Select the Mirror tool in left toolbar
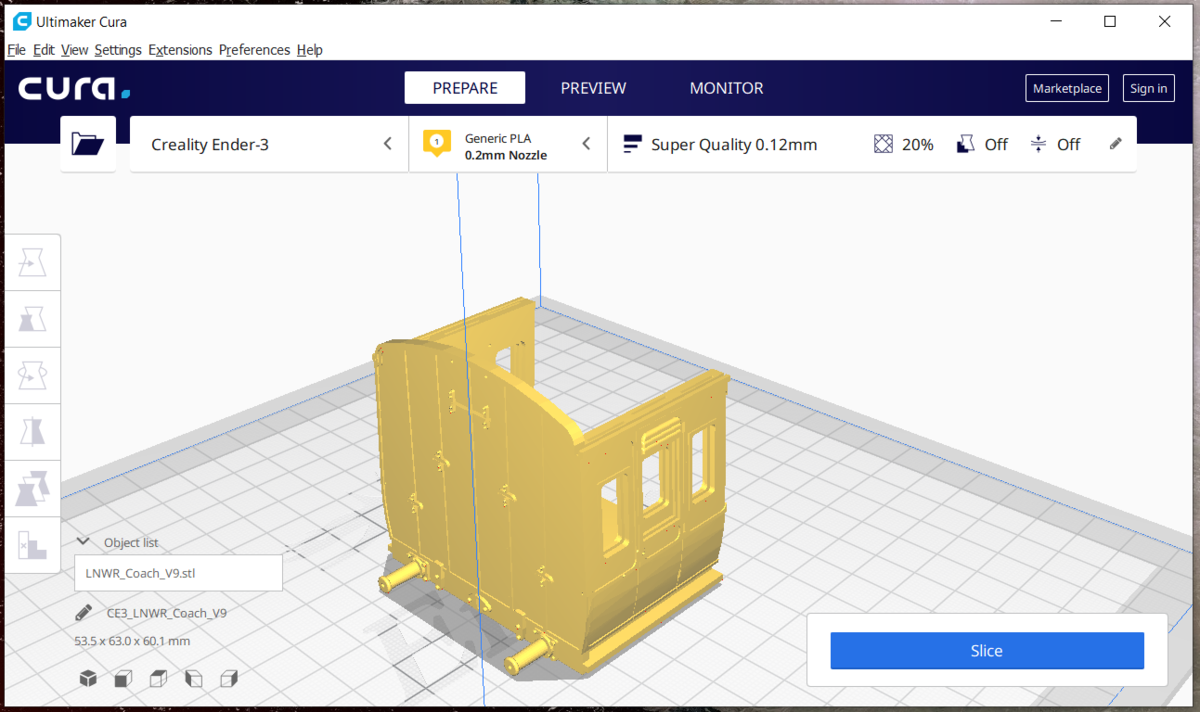1200x712 pixels. tap(33, 432)
